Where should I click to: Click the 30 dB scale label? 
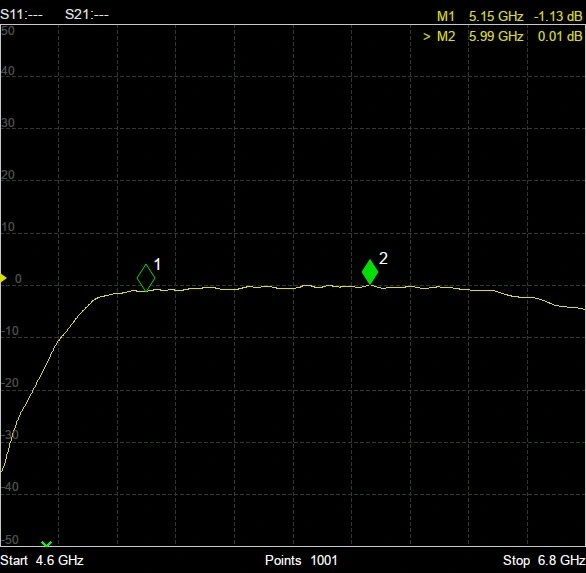(8, 123)
